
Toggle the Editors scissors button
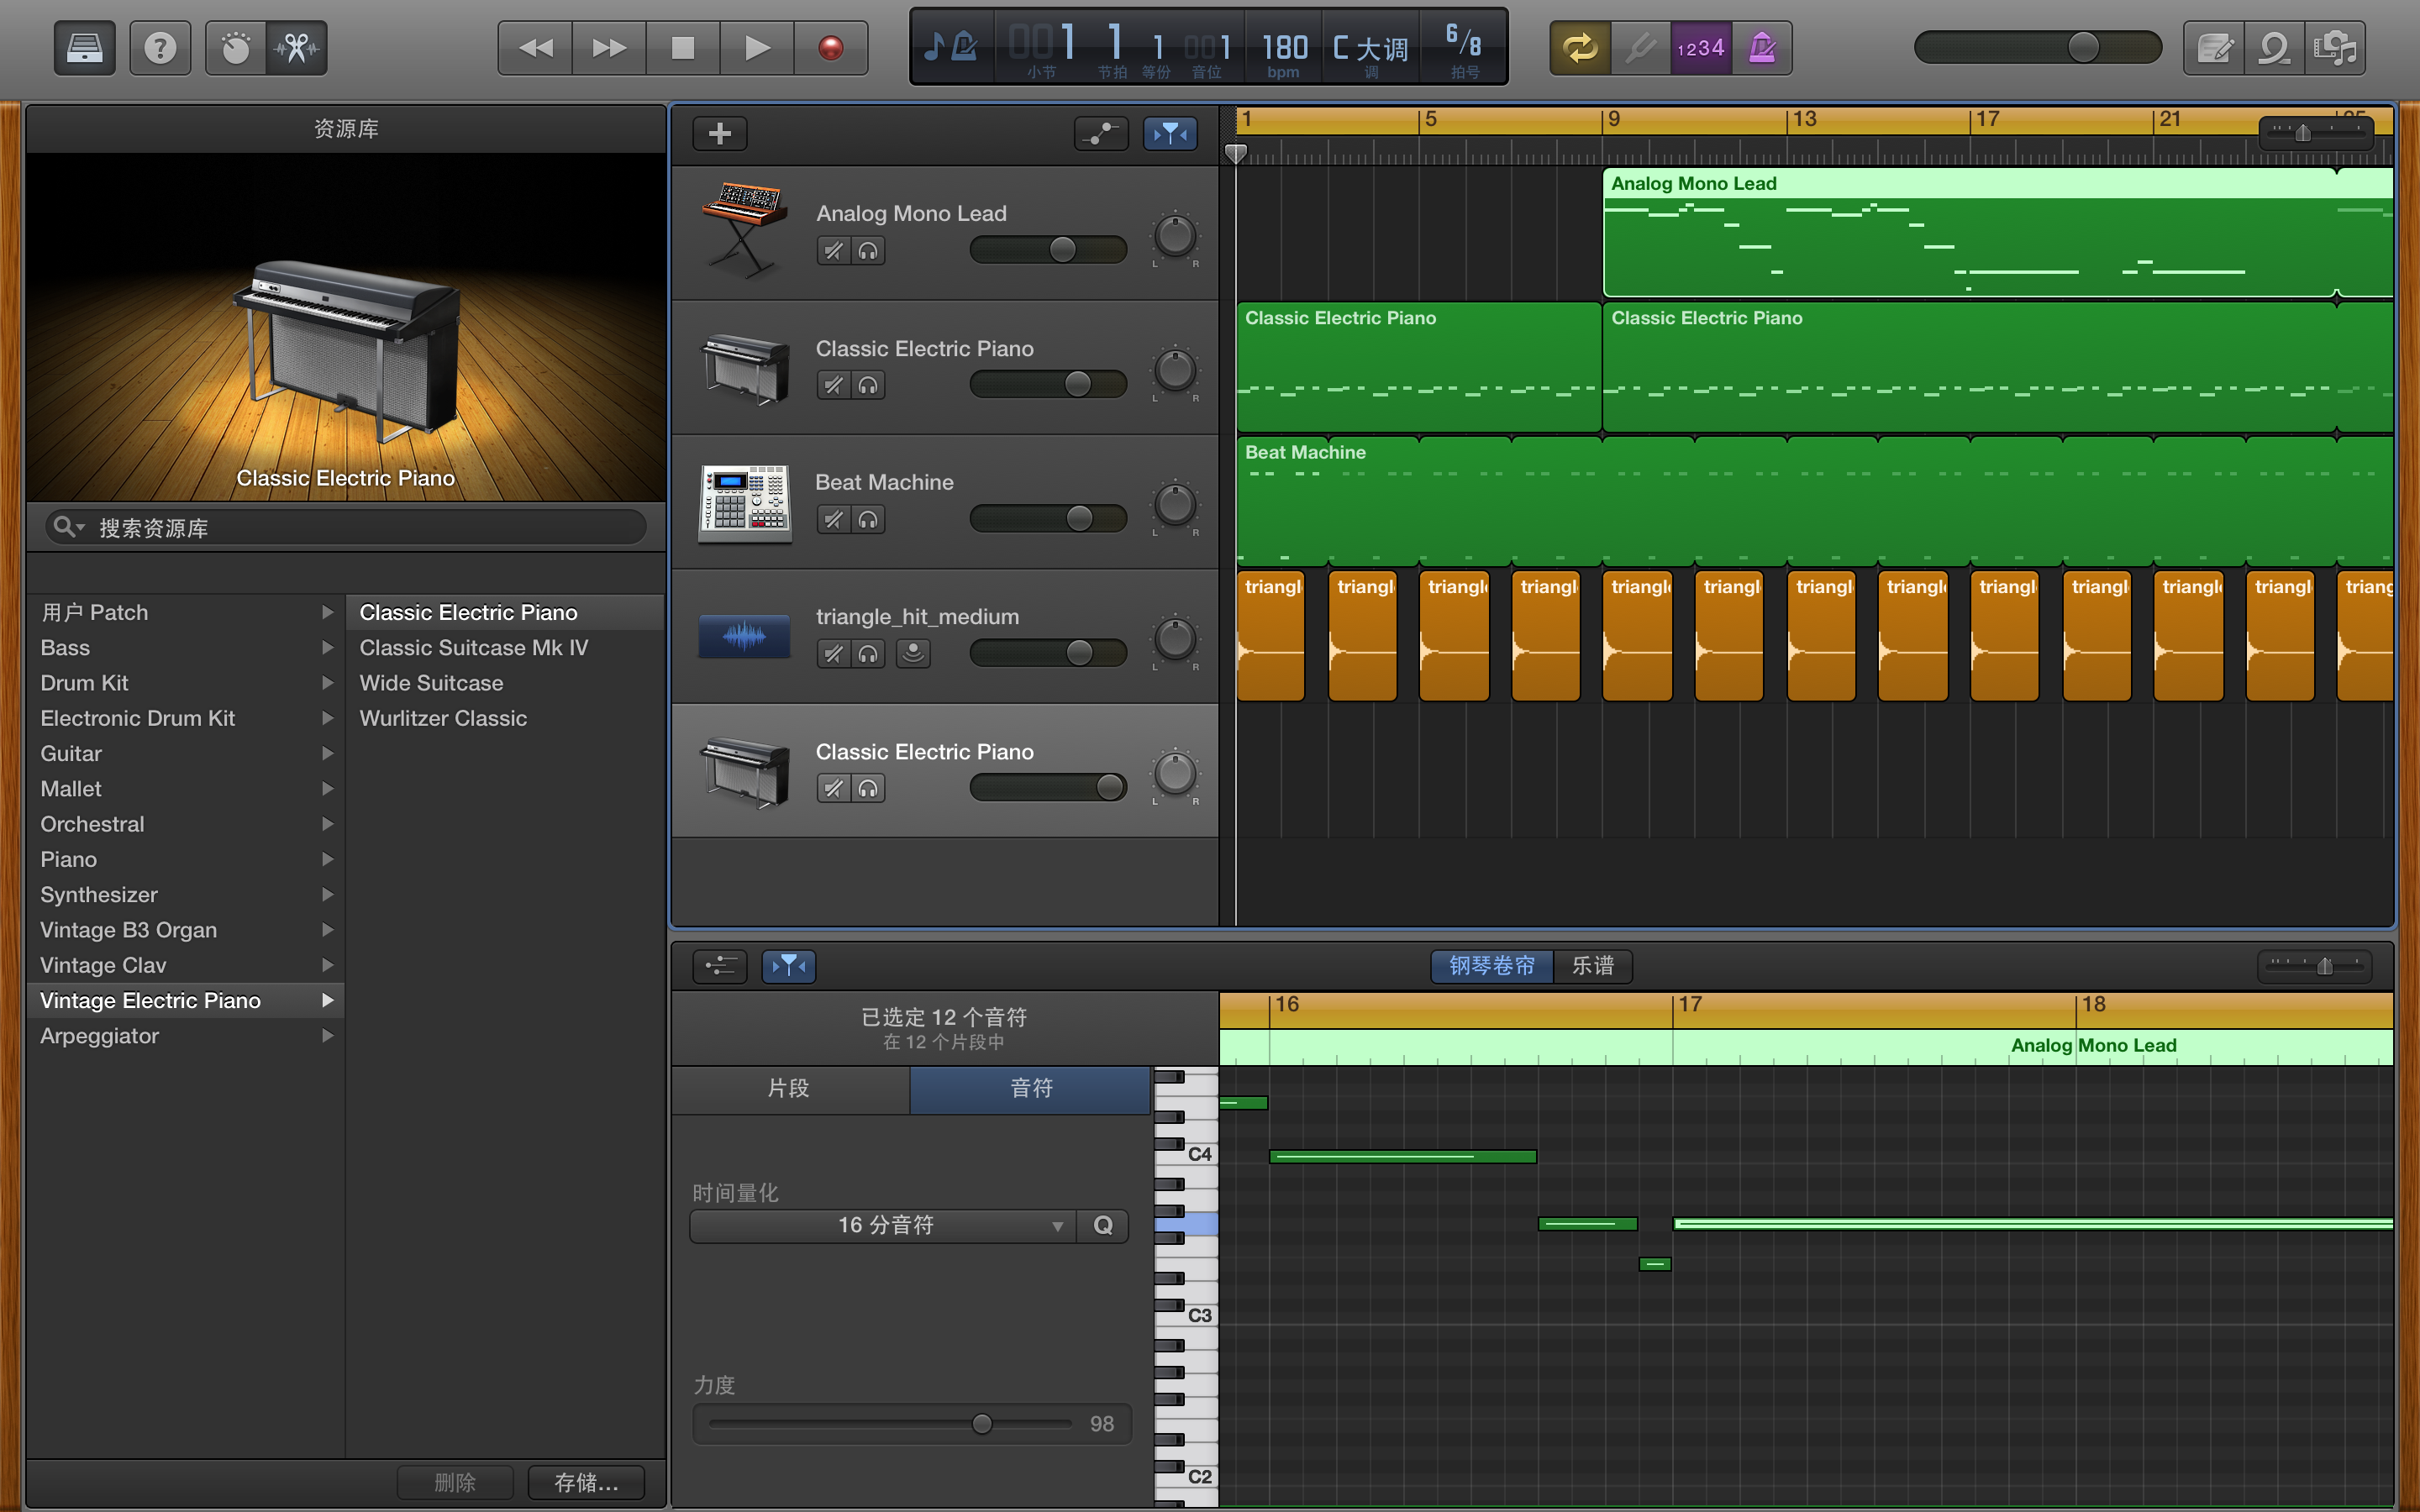click(297, 47)
